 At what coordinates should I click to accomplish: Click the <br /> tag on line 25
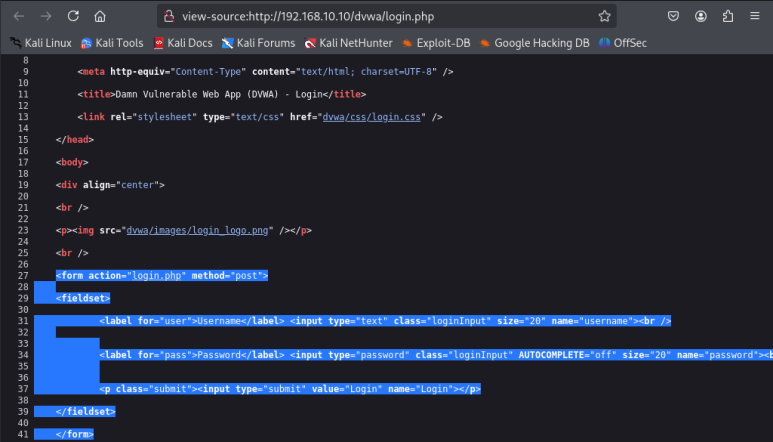[x=72, y=253]
